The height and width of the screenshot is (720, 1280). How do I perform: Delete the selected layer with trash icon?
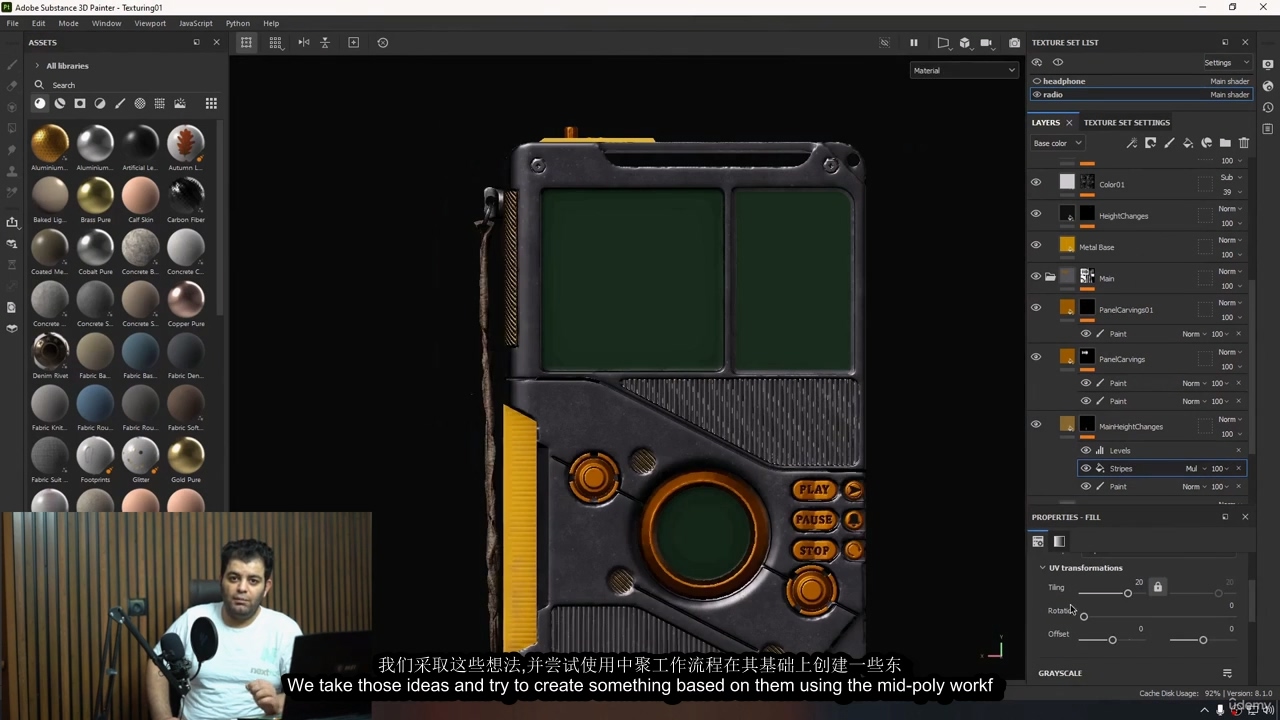[1244, 143]
